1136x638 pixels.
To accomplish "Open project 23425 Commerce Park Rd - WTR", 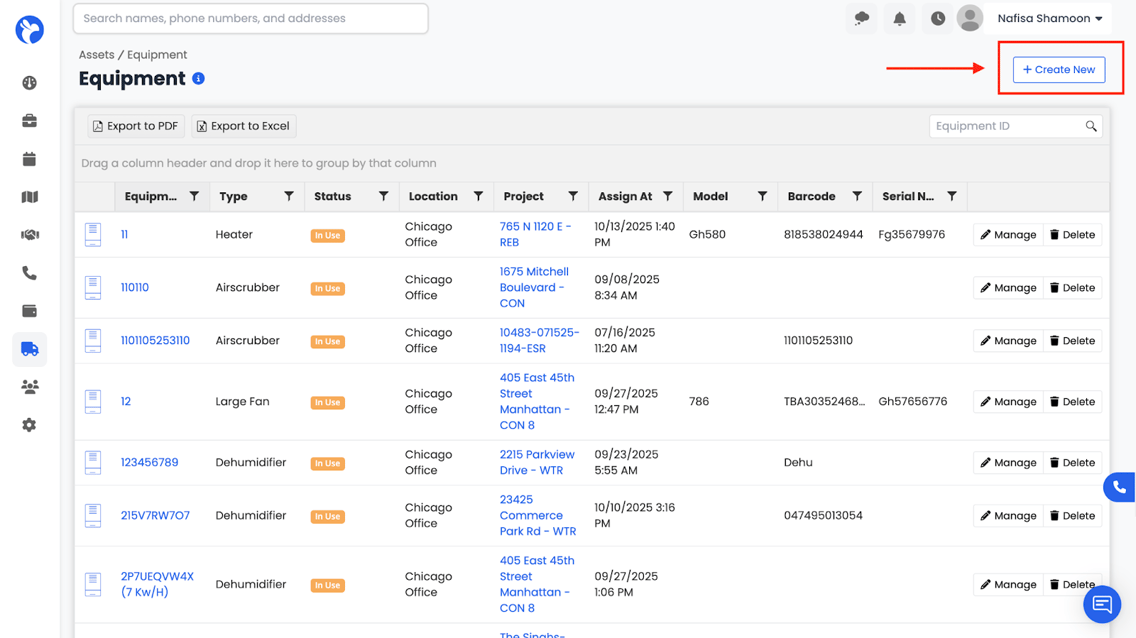I will point(538,516).
